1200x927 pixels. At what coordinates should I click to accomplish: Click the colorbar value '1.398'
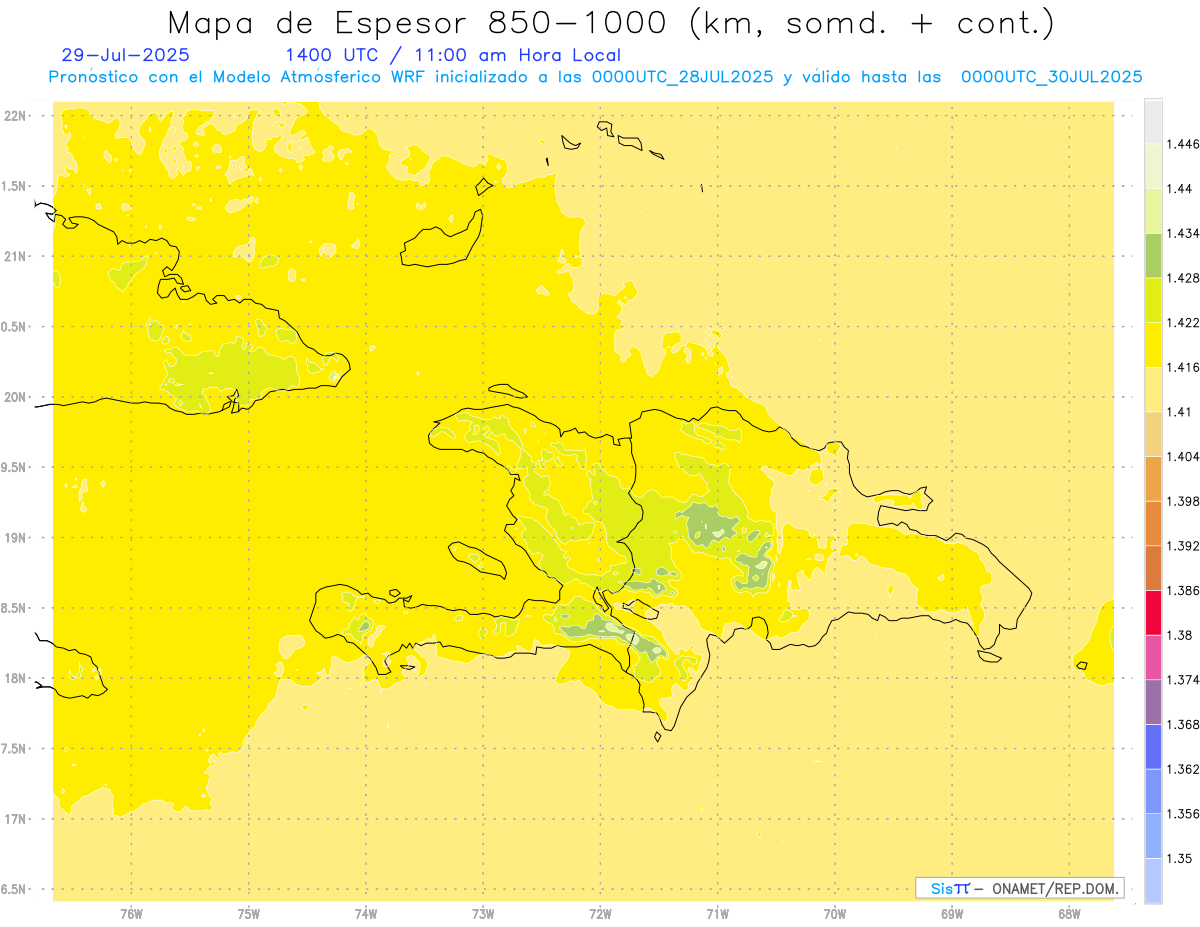(x=1183, y=501)
